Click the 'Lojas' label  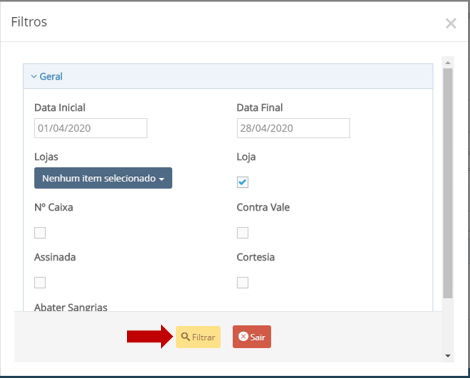46,157
